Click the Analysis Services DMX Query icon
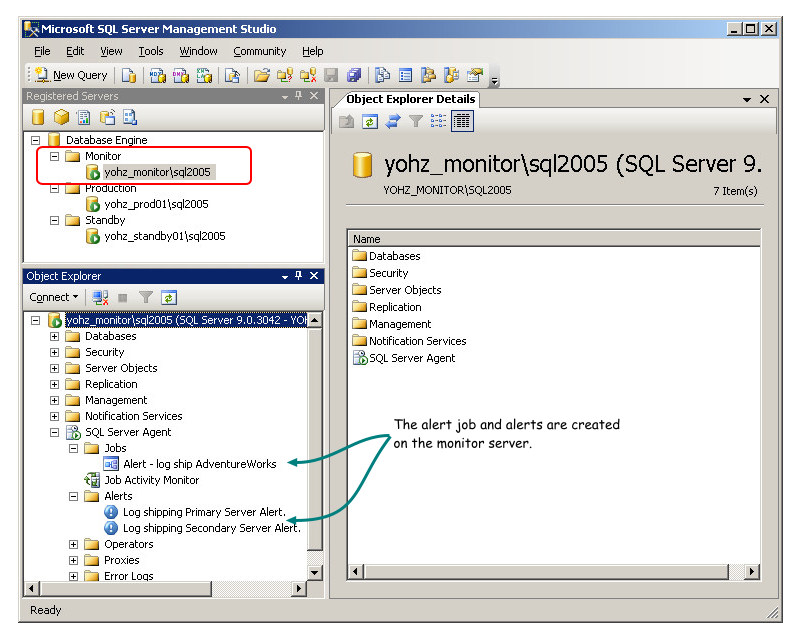The width and height of the screenshot is (786, 639). coord(180,75)
